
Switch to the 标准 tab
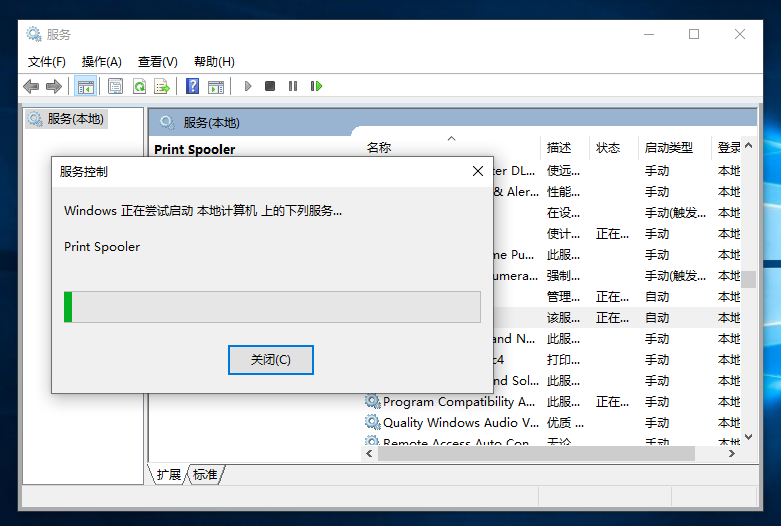(x=205, y=475)
